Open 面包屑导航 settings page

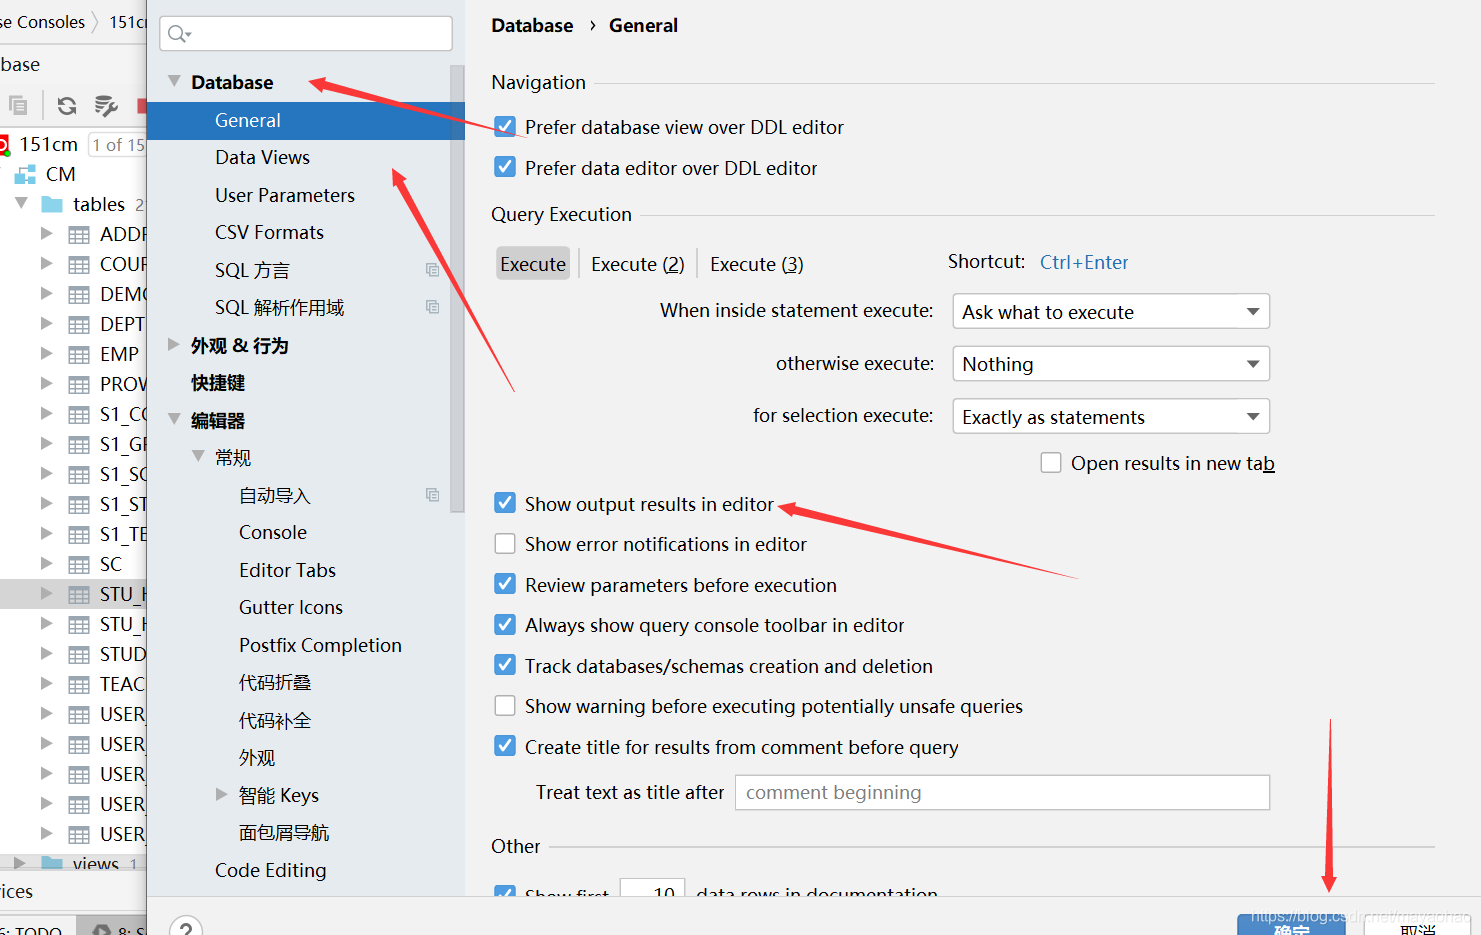[x=284, y=832]
